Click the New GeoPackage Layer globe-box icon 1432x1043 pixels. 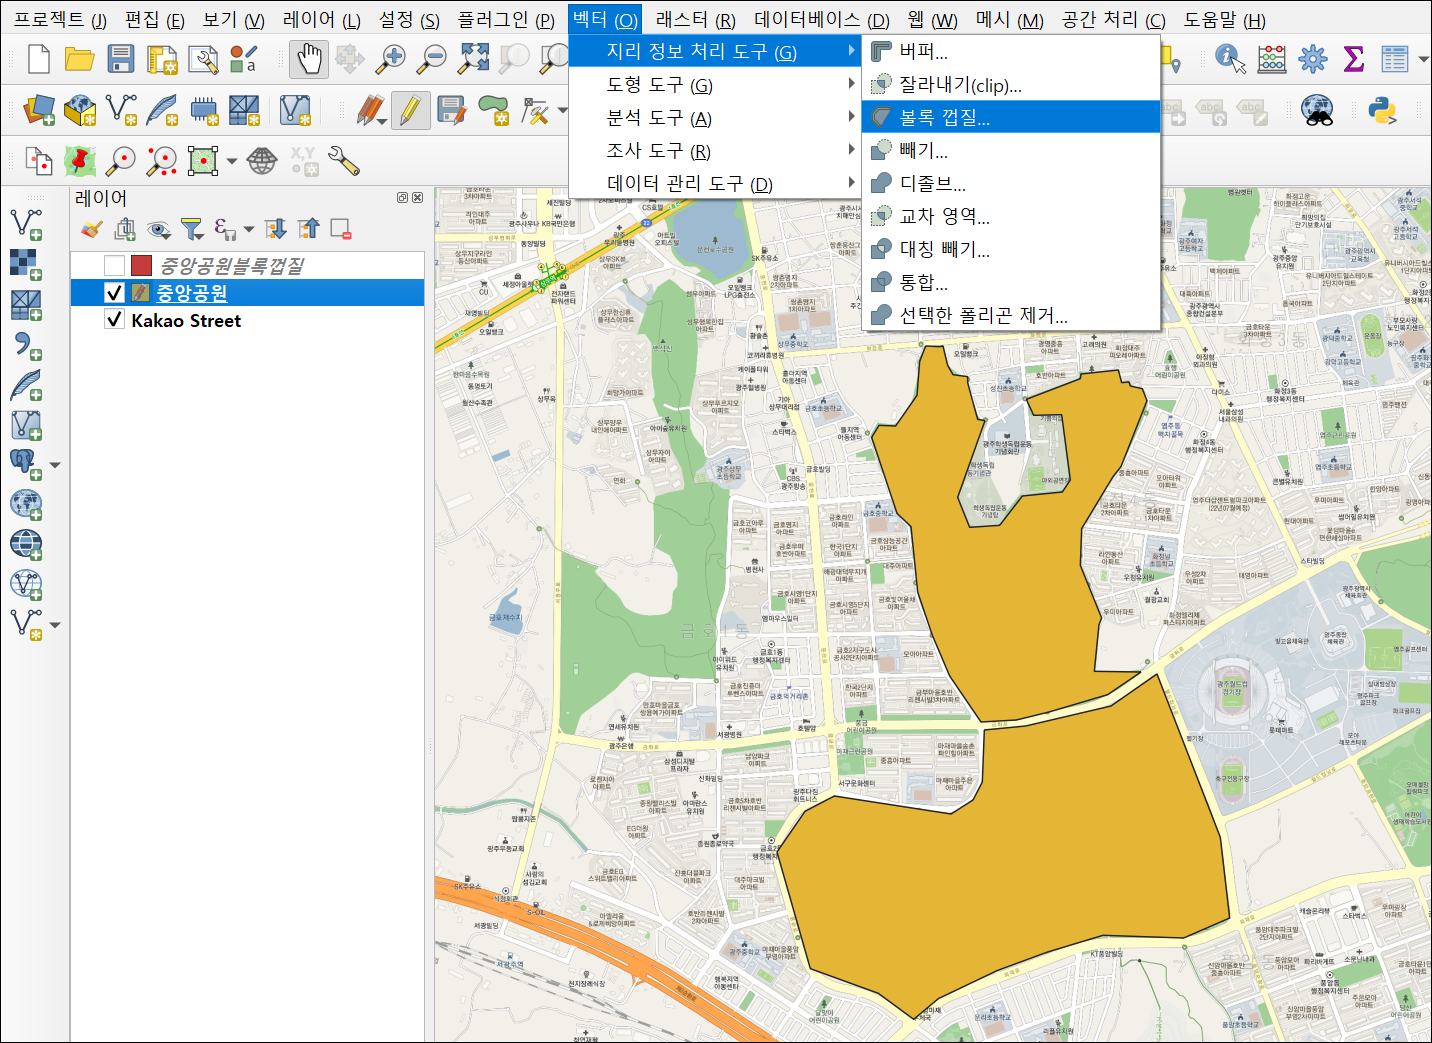coord(80,110)
